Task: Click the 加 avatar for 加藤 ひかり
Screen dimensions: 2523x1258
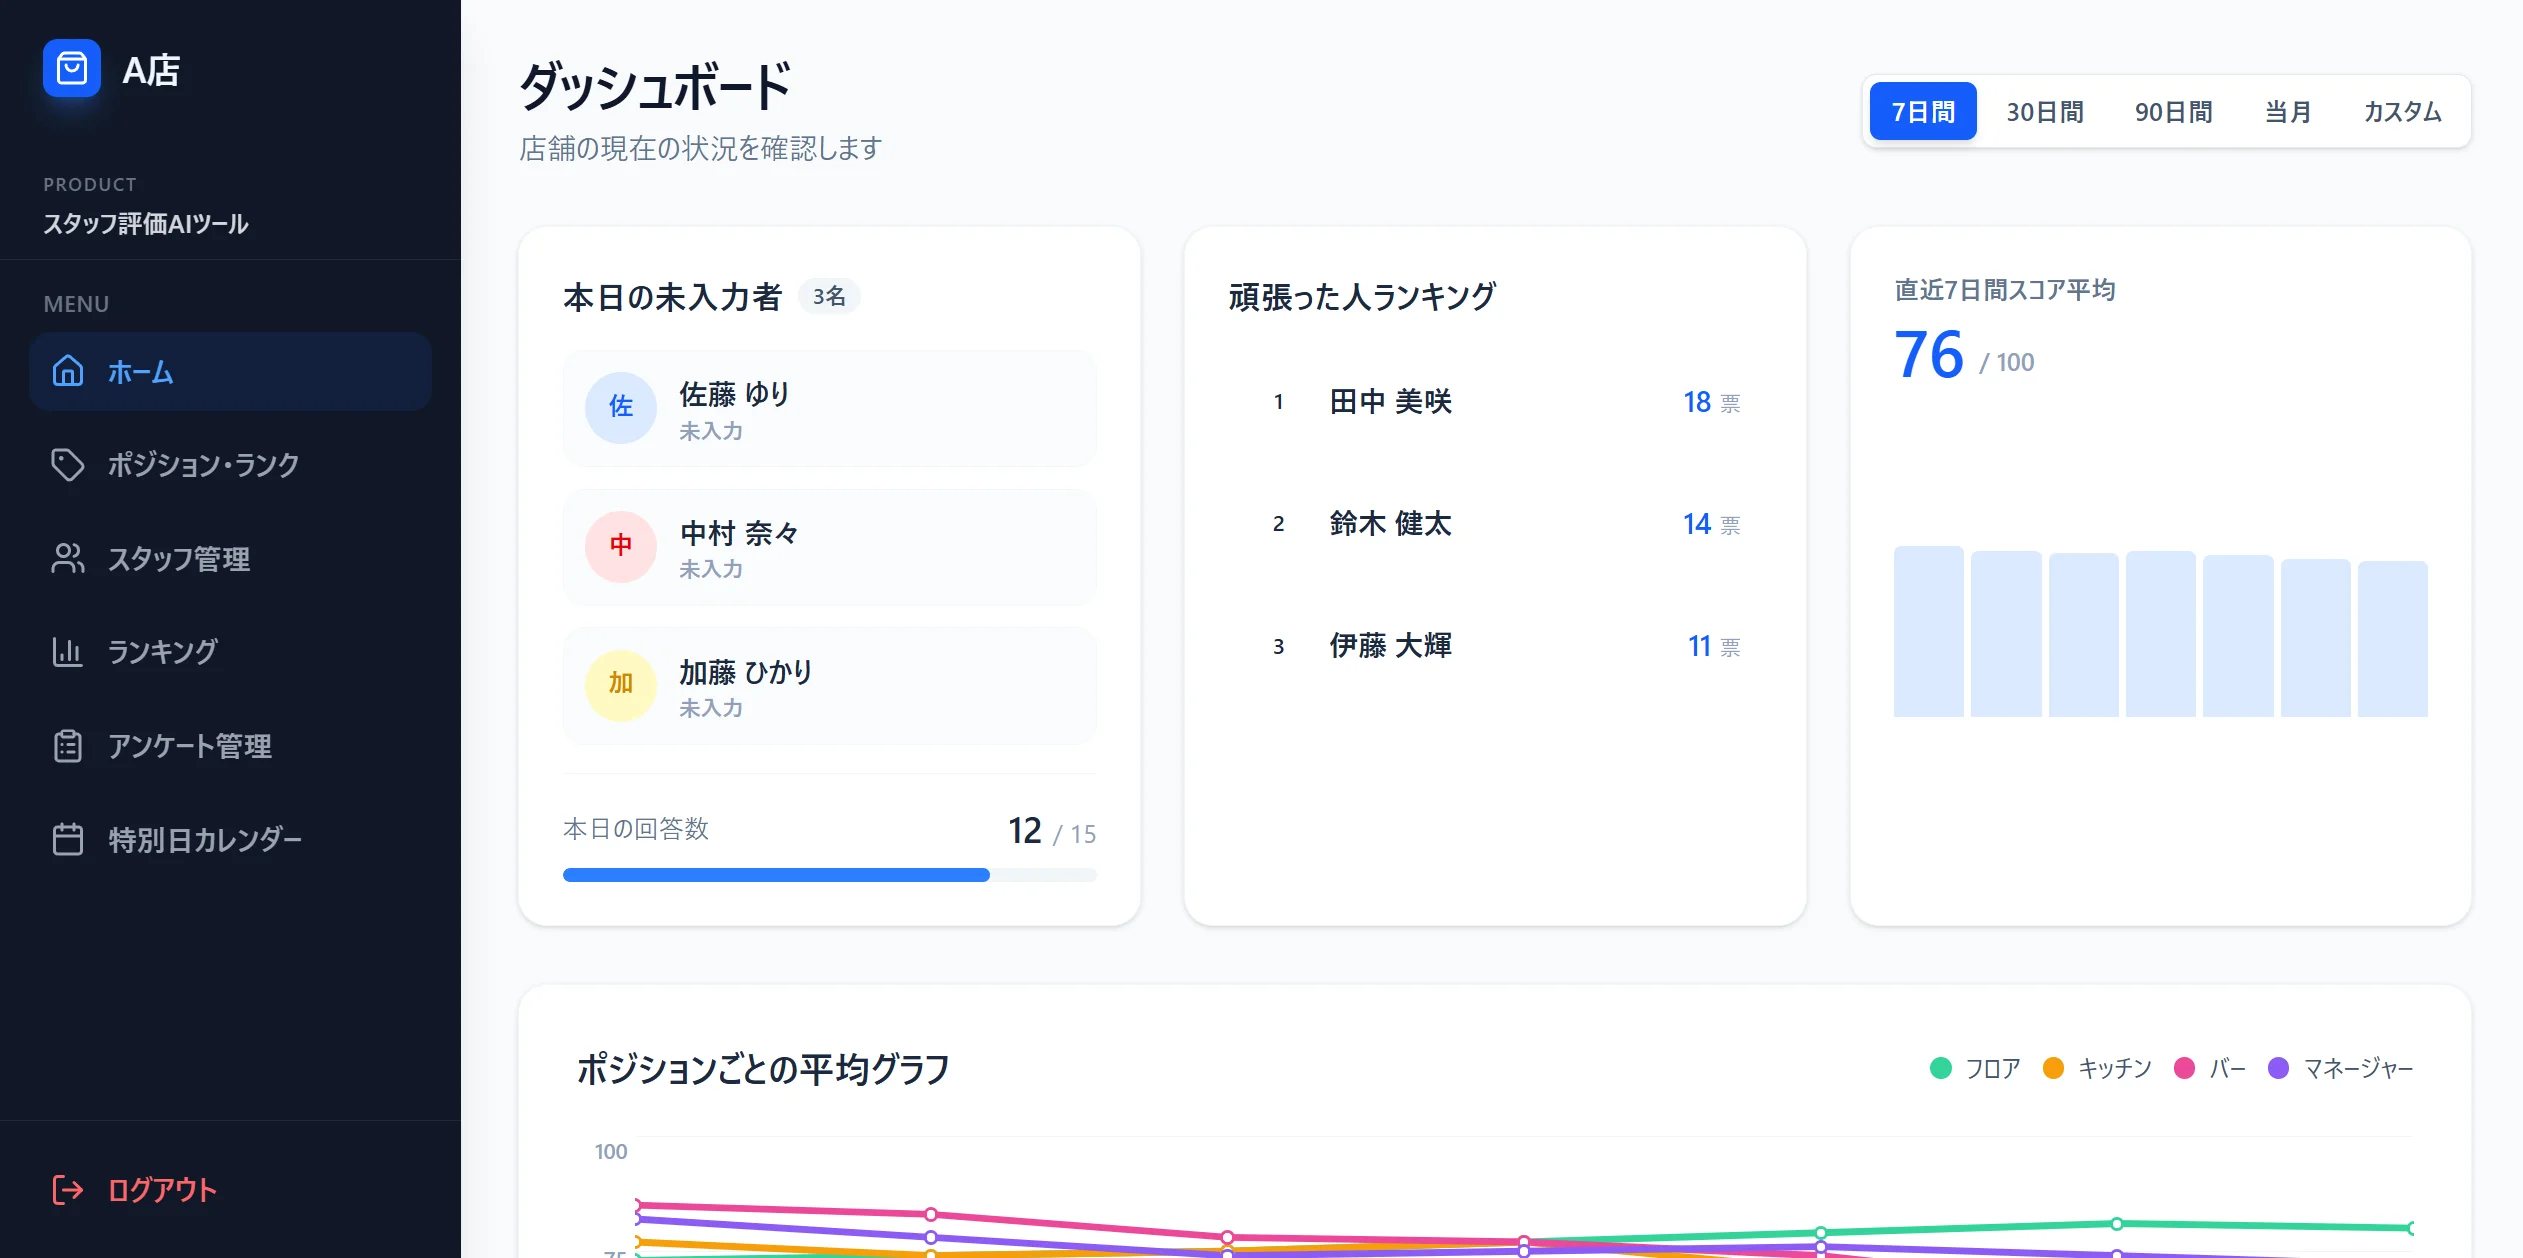Action: click(x=621, y=685)
